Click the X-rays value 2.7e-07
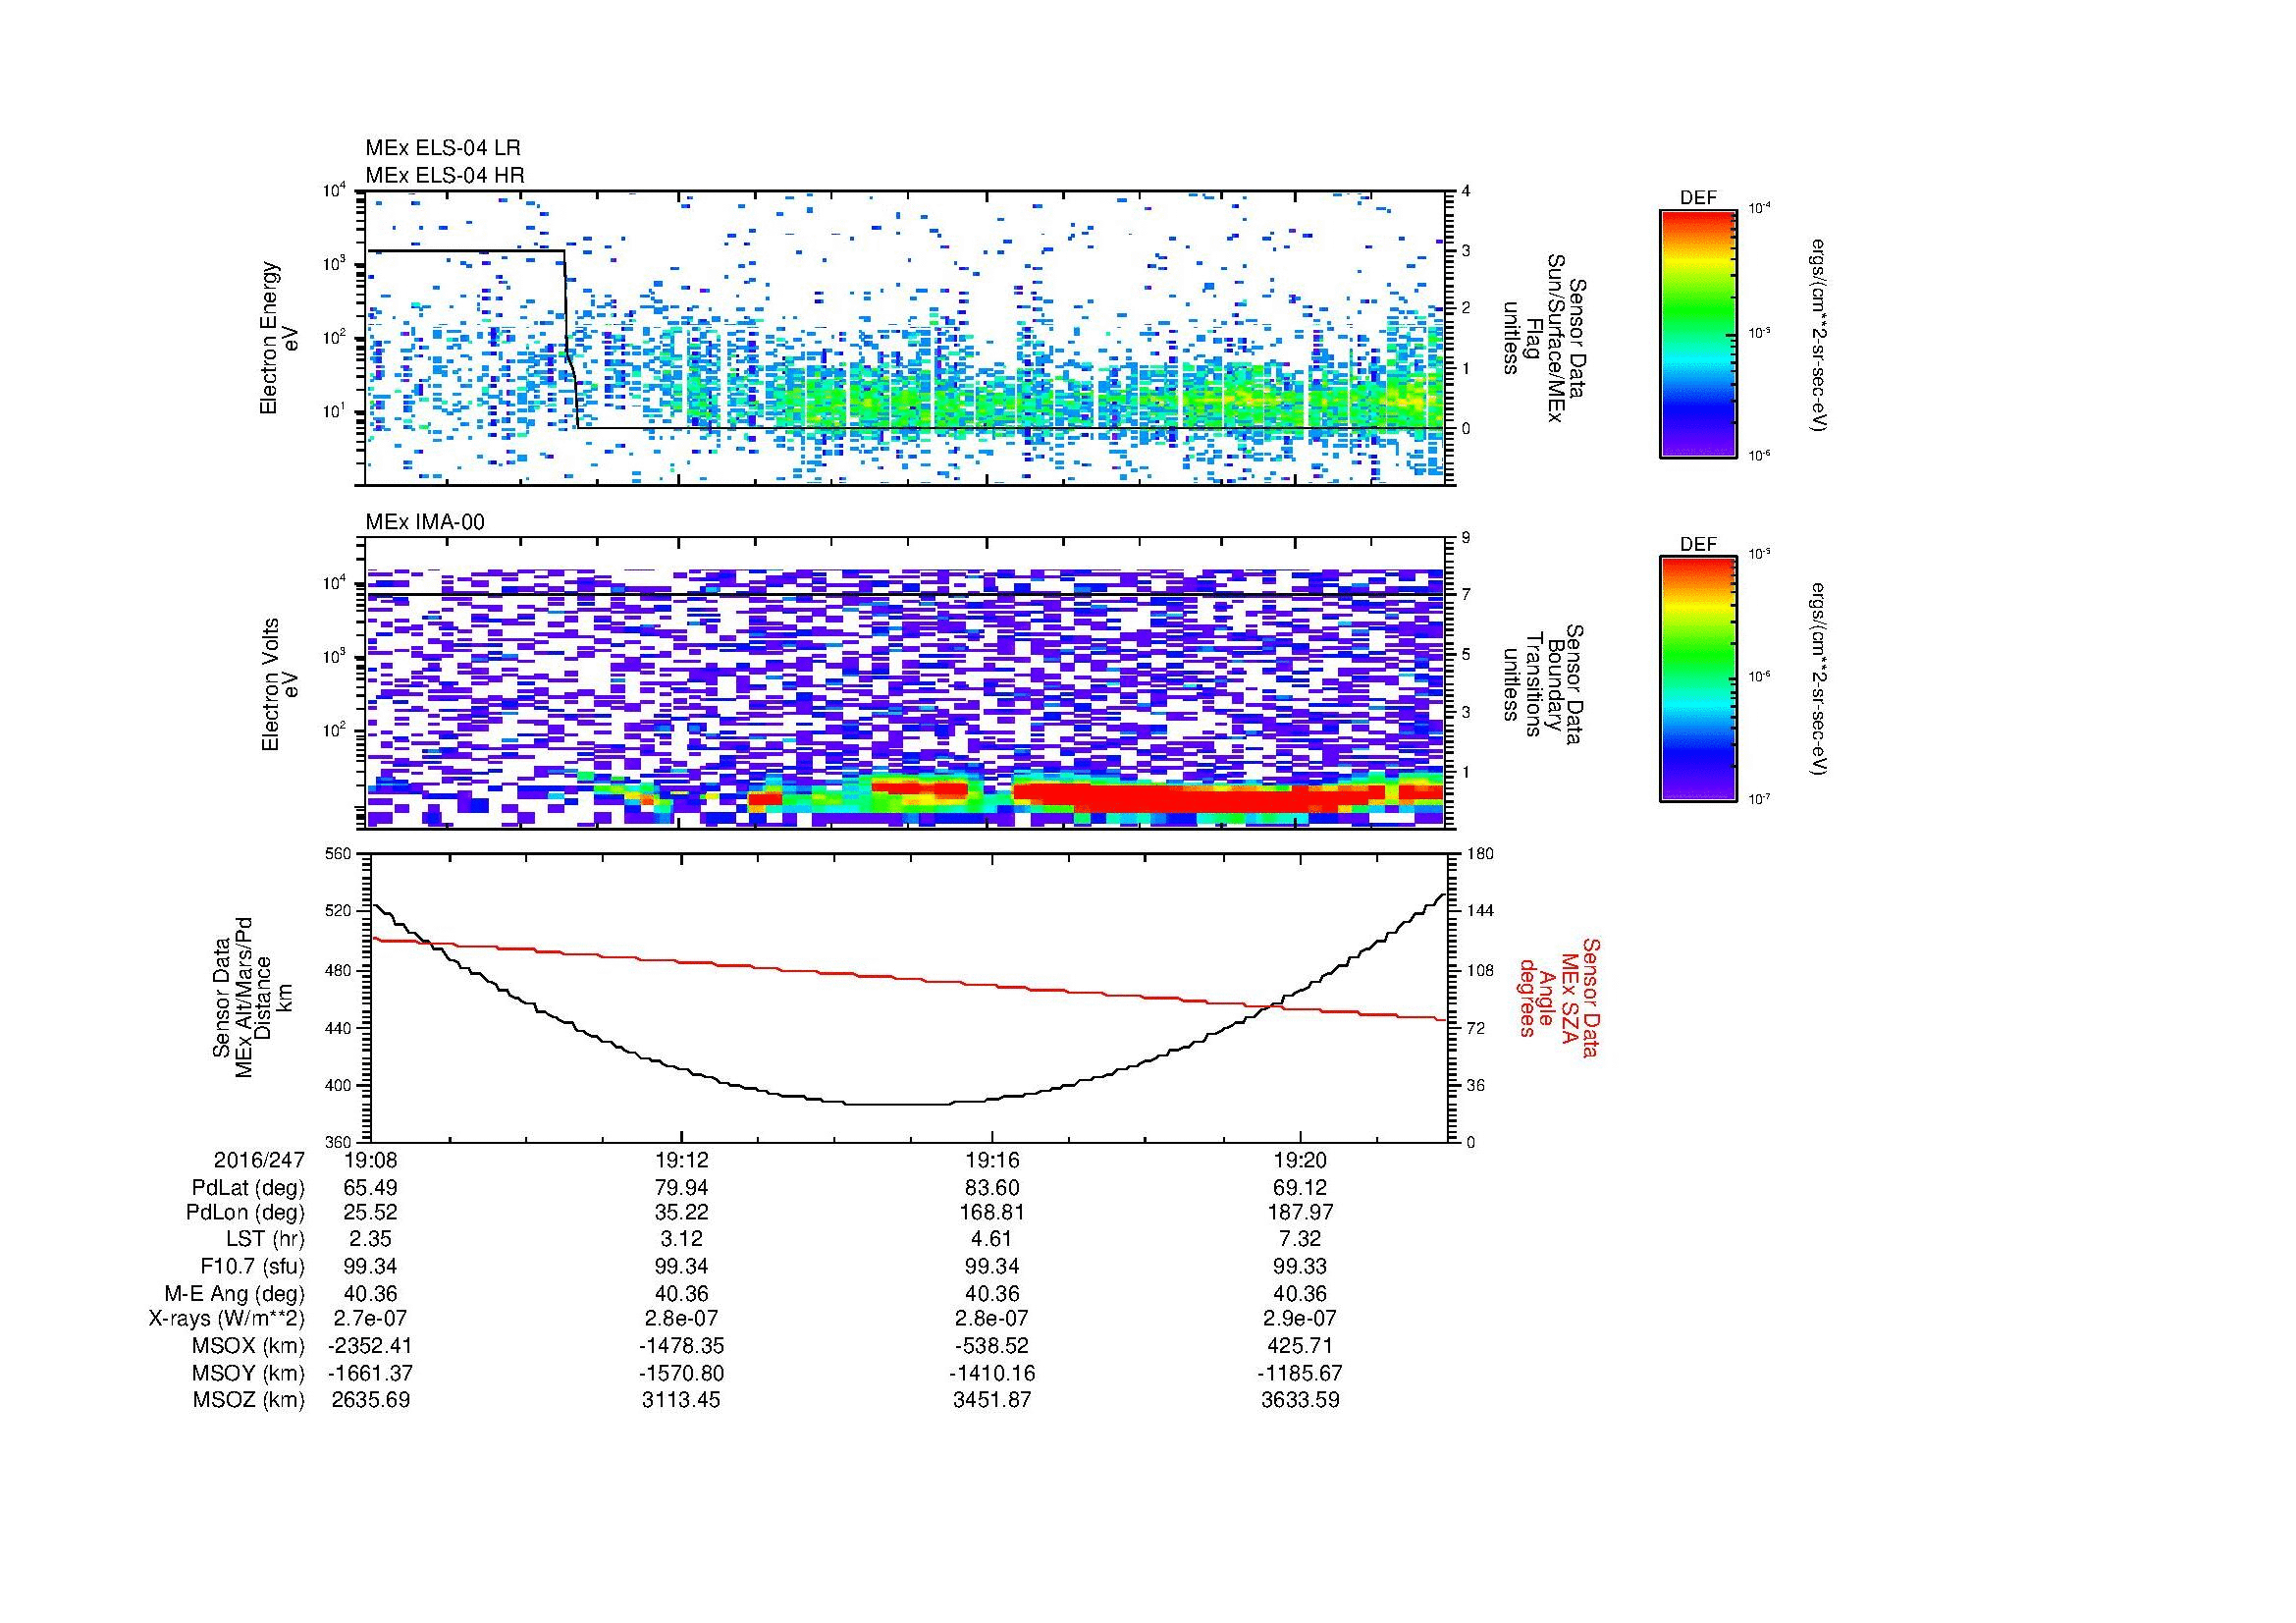The image size is (2296, 1623). [370, 1319]
